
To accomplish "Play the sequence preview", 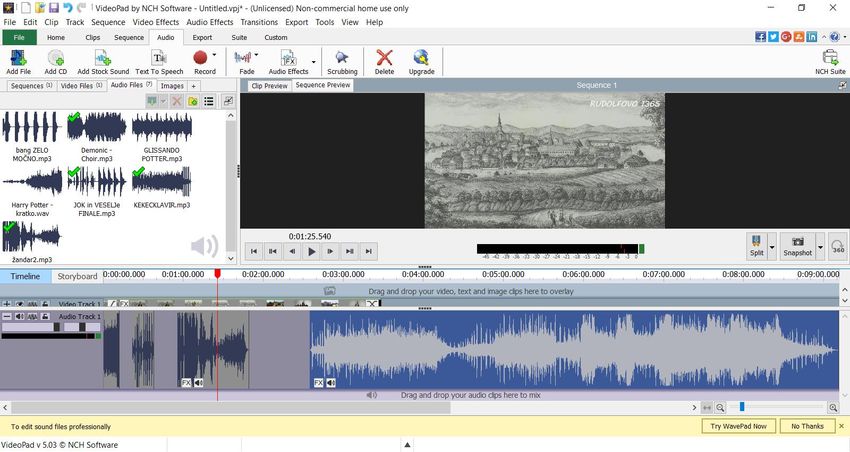I will (x=311, y=251).
